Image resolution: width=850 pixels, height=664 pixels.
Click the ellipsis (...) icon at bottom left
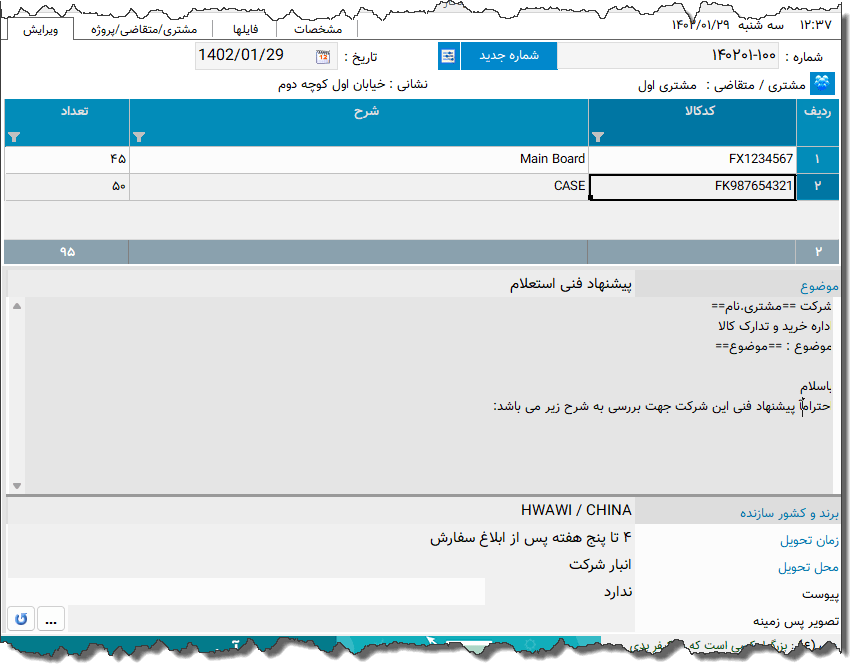pyautogui.click(x=50, y=618)
